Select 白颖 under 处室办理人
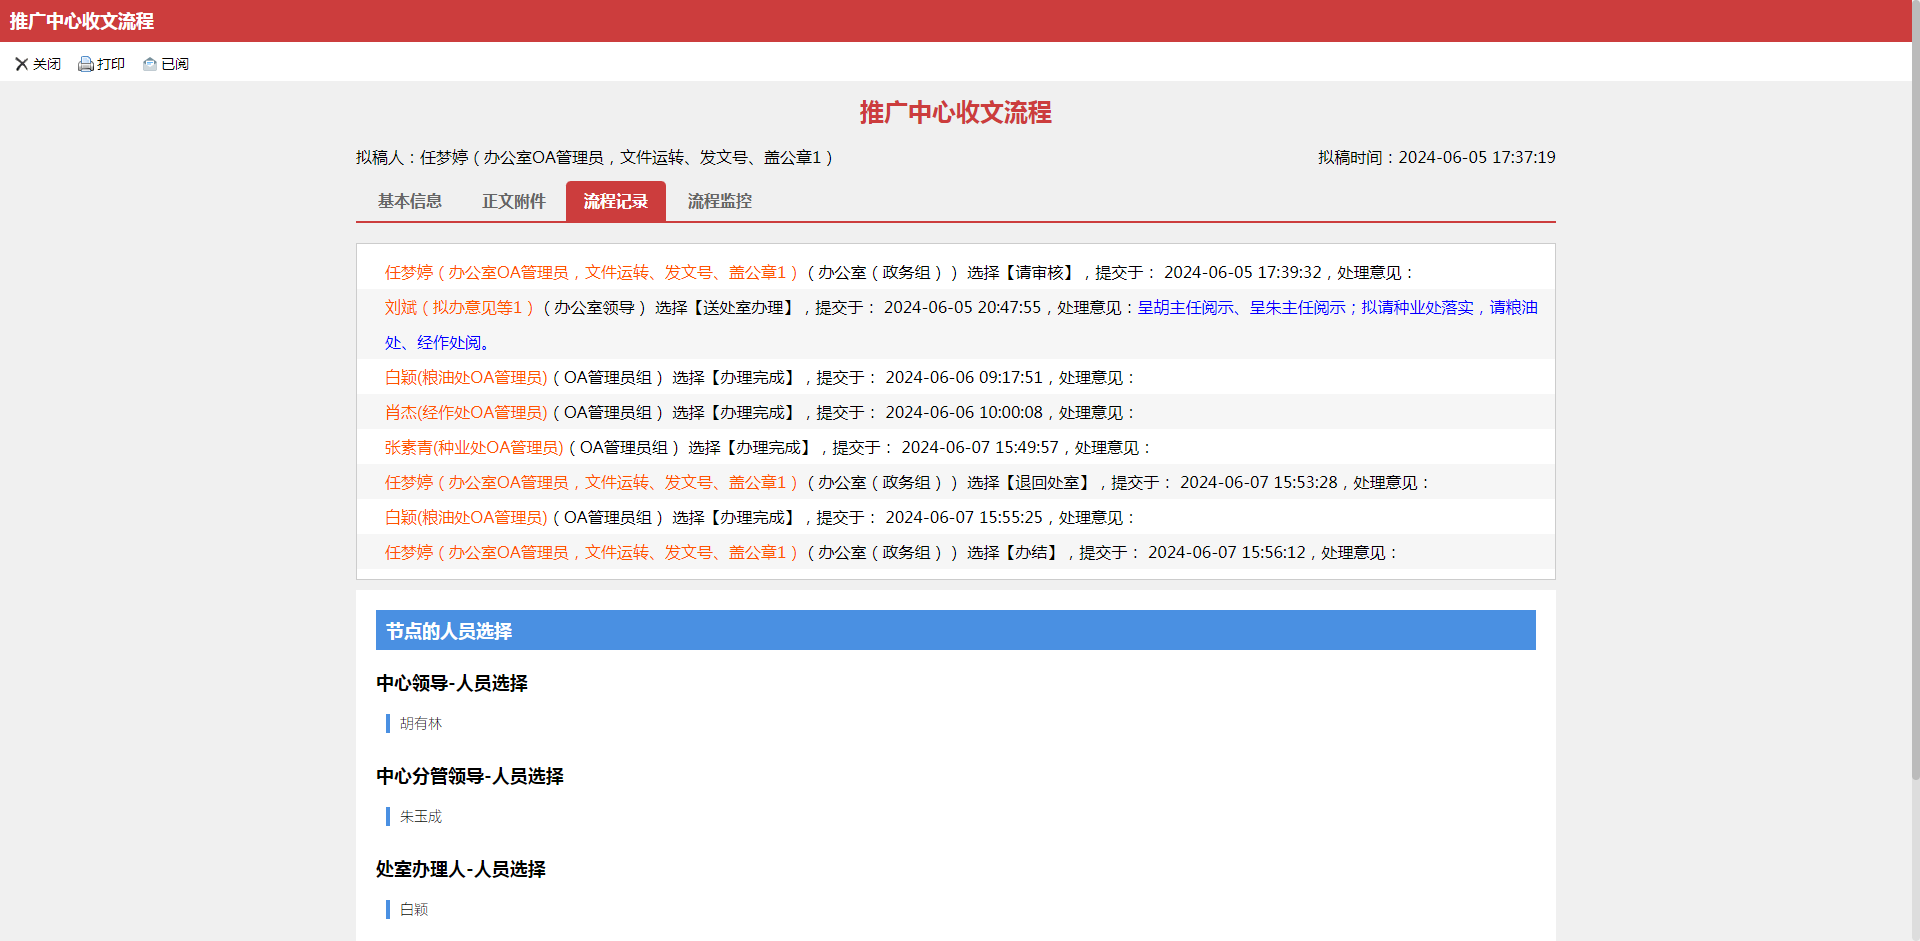 (x=413, y=910)
